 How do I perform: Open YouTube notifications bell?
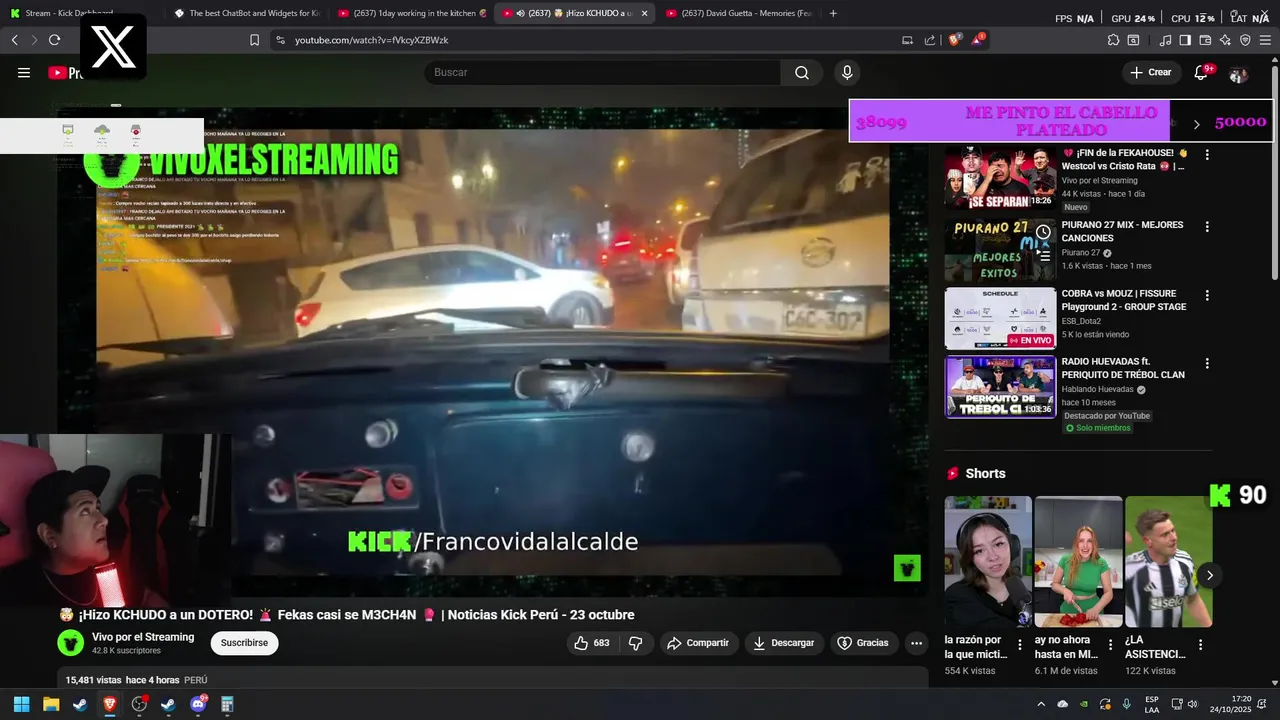click(1201, 72)
